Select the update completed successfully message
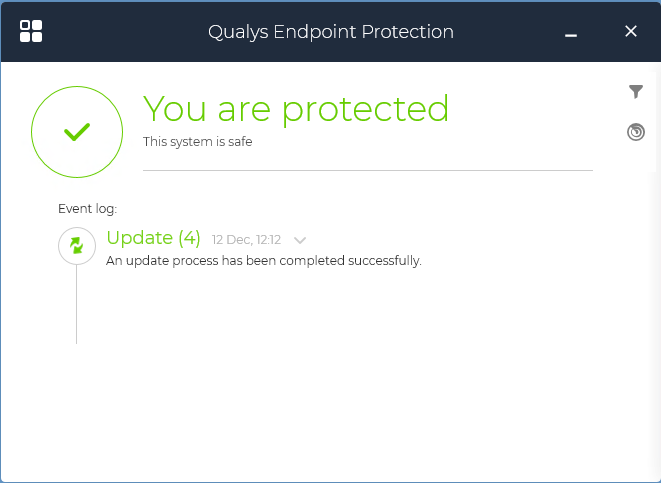 coord(264,261)
